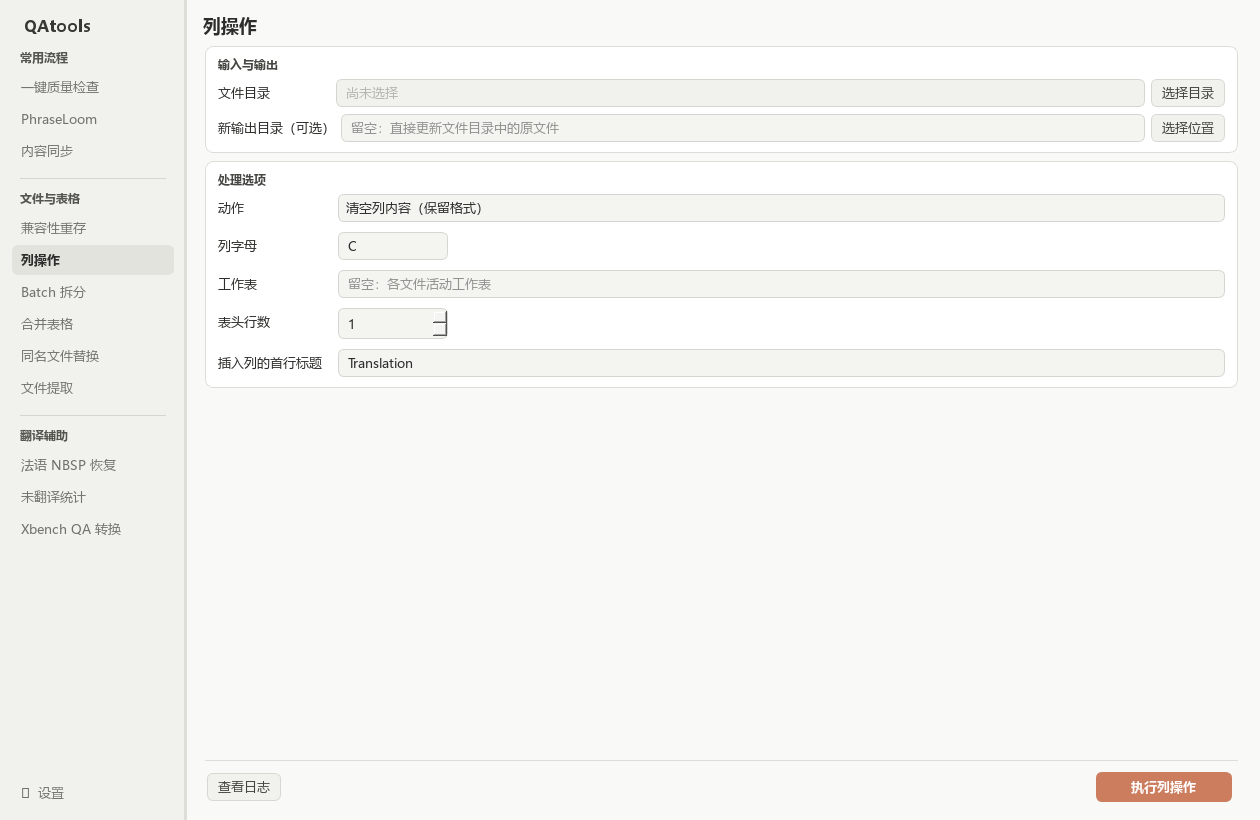This screenshot has width=1260, height=820.
Task: Click the 文件目录 path field
Action: (x=740, y=93)
